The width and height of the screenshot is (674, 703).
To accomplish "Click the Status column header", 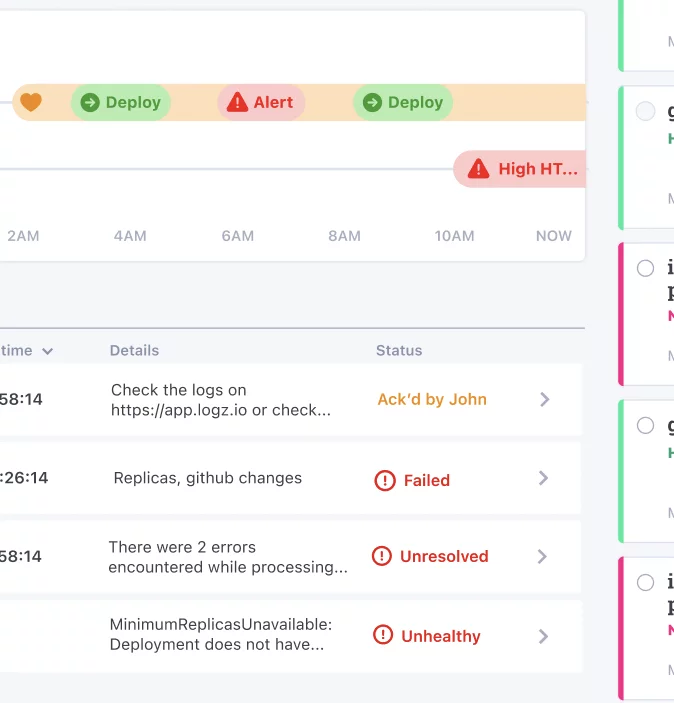I will pos(399,350).
